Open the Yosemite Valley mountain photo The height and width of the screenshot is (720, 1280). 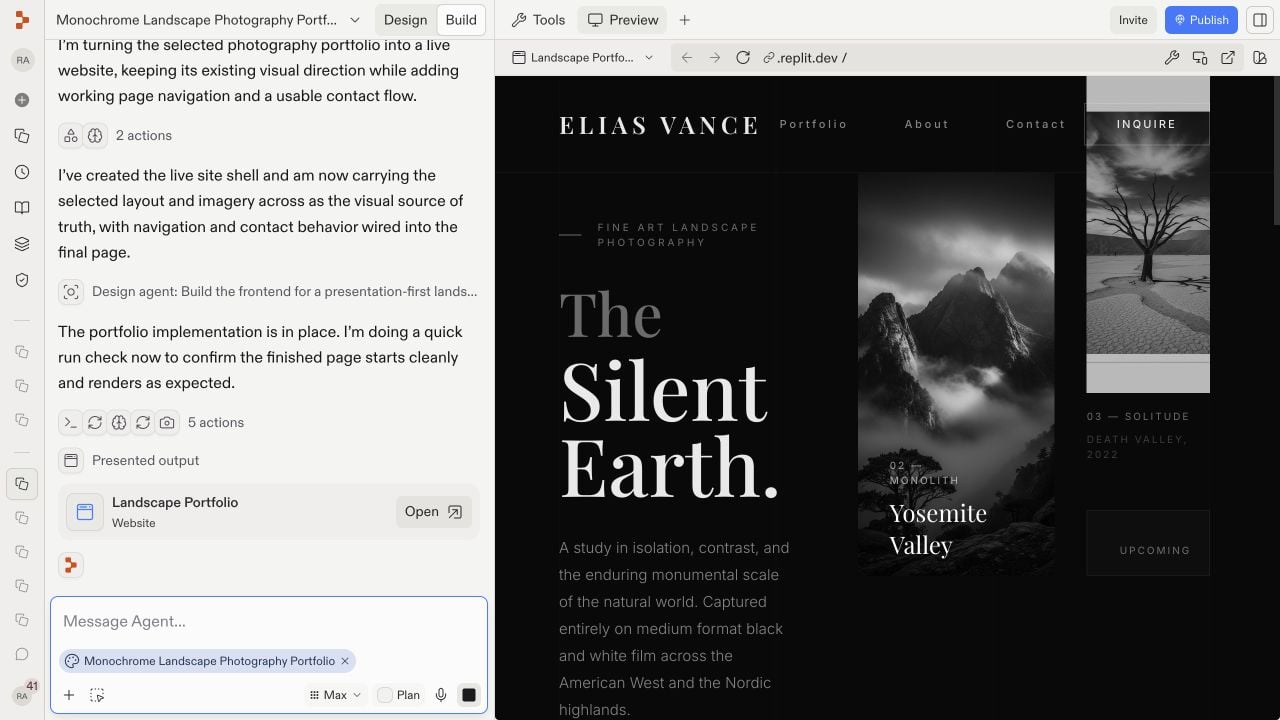[956, 374]
